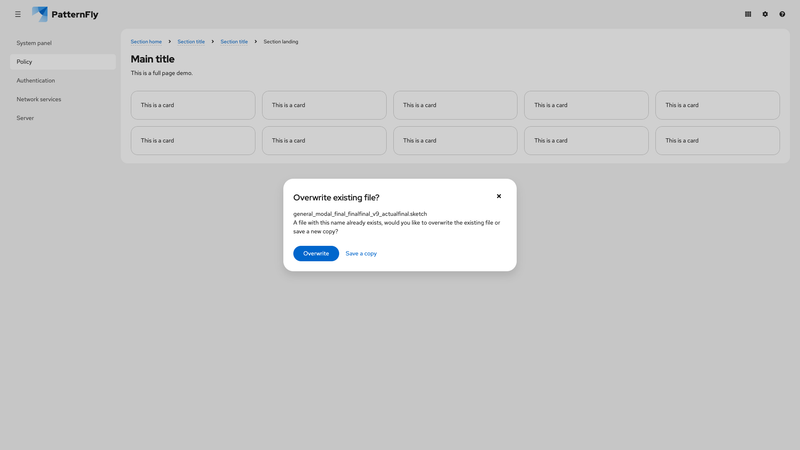
Task: Click Section home breadcrumb link
Action: pos(146,42)
